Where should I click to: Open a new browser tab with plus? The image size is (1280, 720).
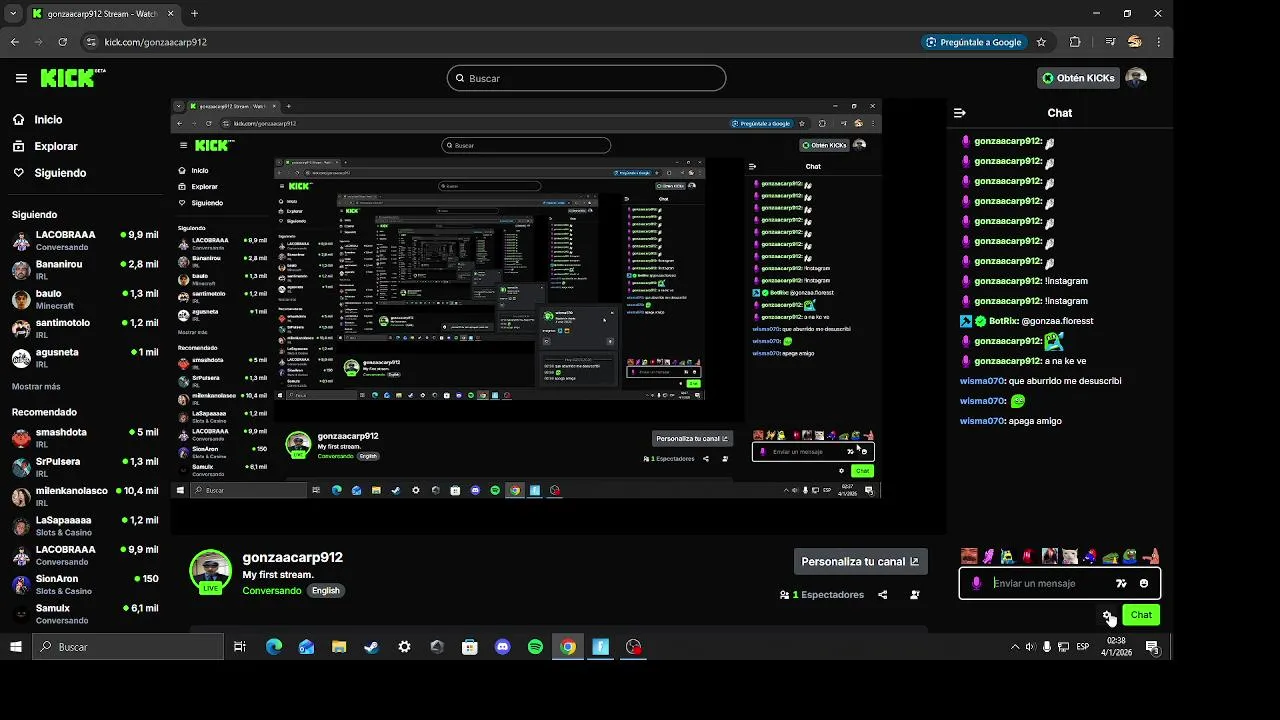pos(194,14)
